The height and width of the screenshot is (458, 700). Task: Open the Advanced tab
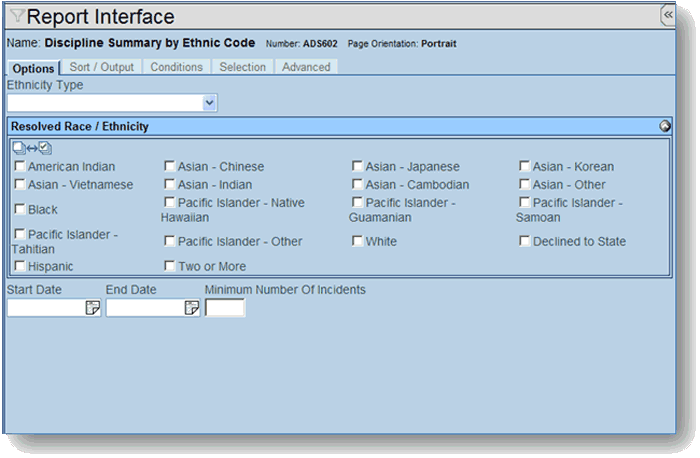tap(306, 67)
